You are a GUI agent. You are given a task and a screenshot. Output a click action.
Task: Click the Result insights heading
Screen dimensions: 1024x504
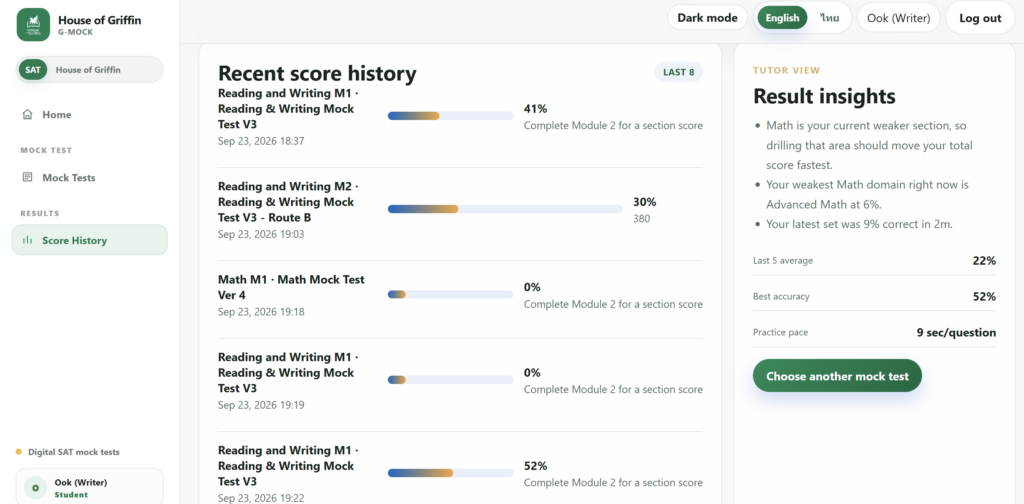[824, 97]
